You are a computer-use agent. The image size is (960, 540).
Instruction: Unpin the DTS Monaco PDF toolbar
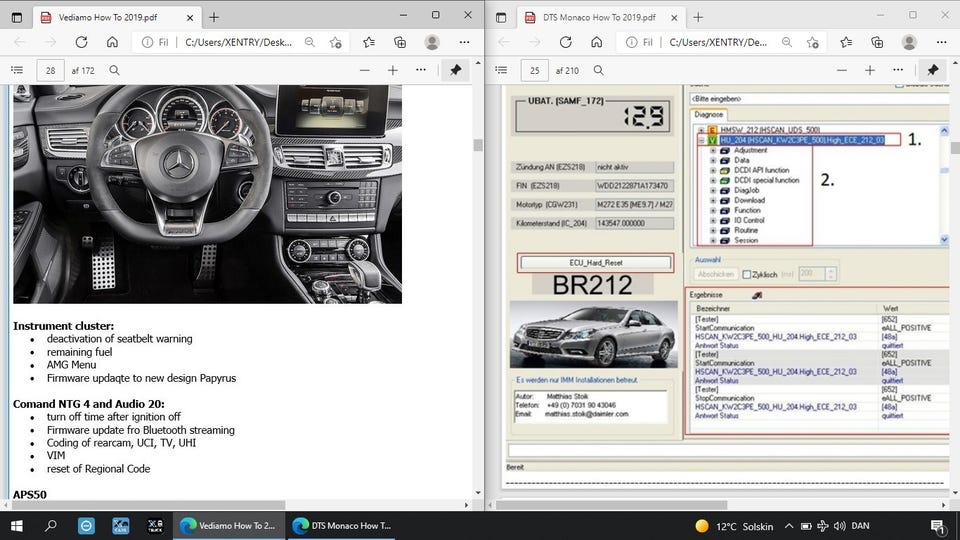tap(932, 70)
